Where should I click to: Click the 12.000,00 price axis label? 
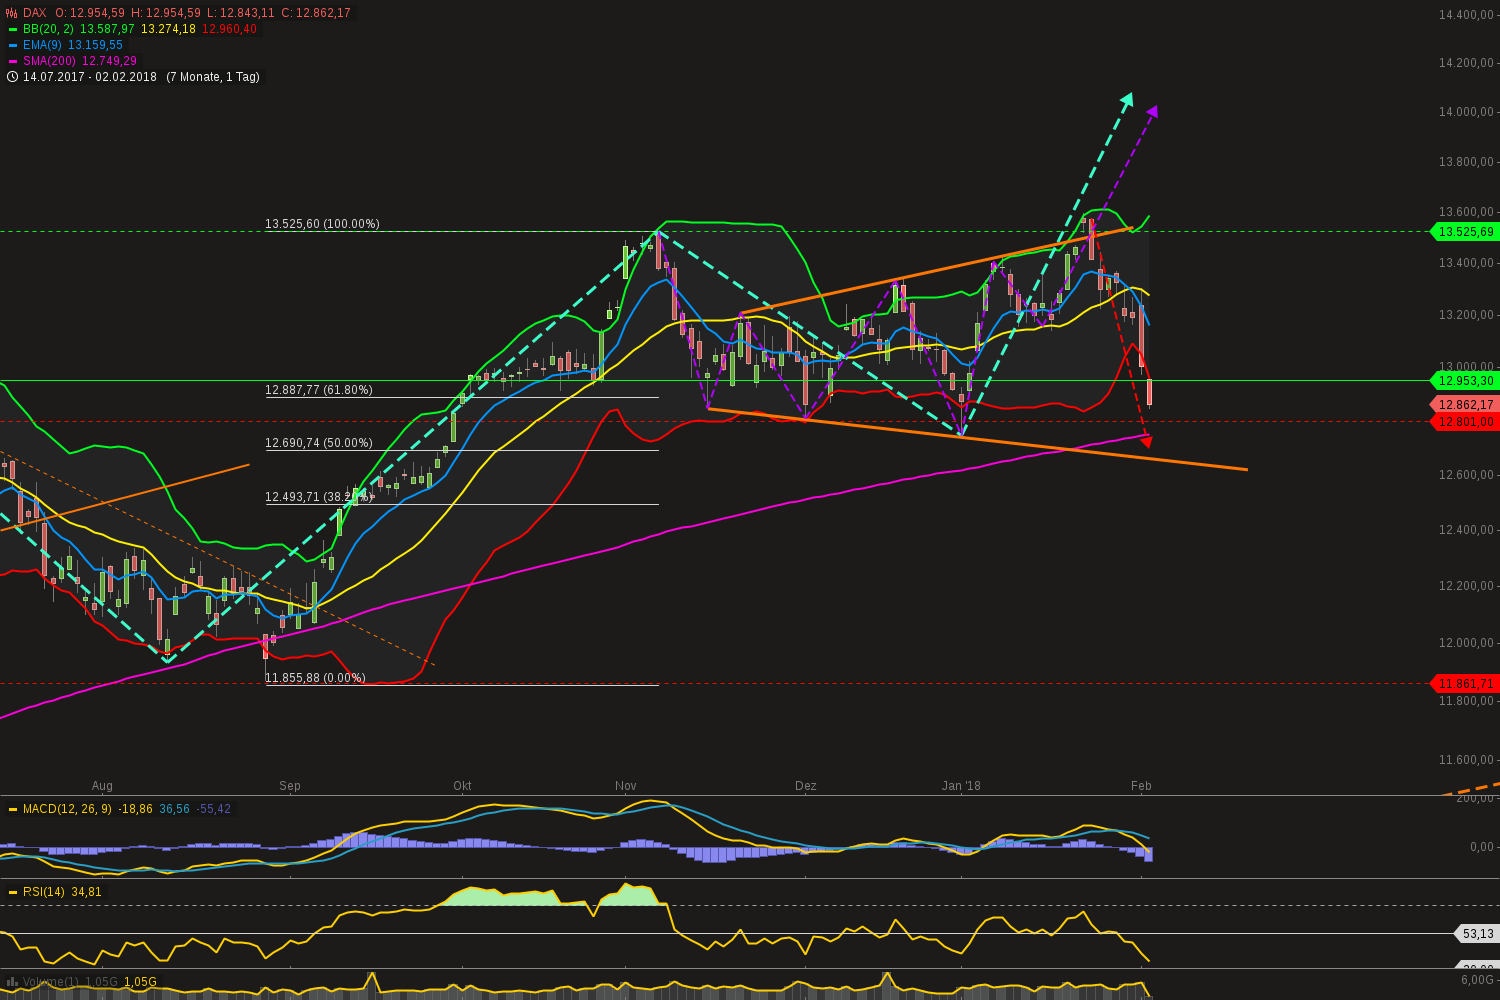[x=1466, y=643]
